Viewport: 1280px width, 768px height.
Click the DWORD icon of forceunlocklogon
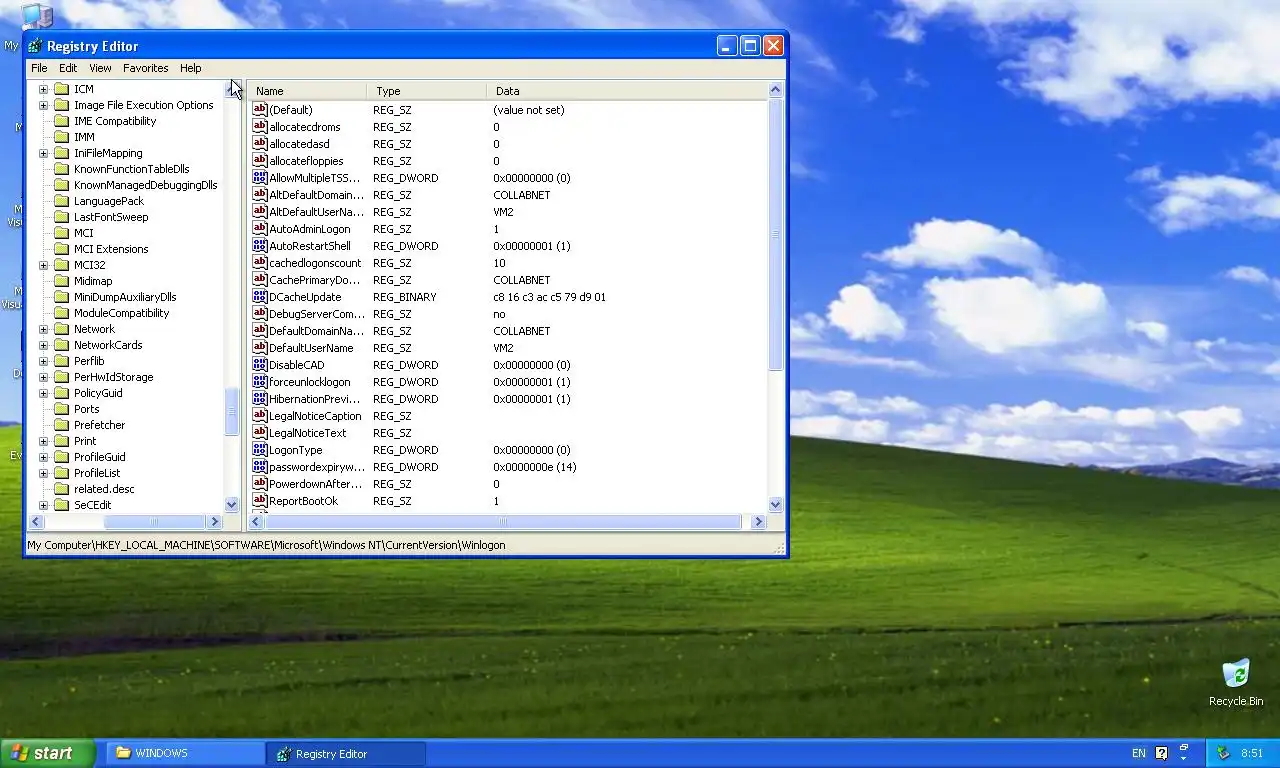tap(260, 382)
